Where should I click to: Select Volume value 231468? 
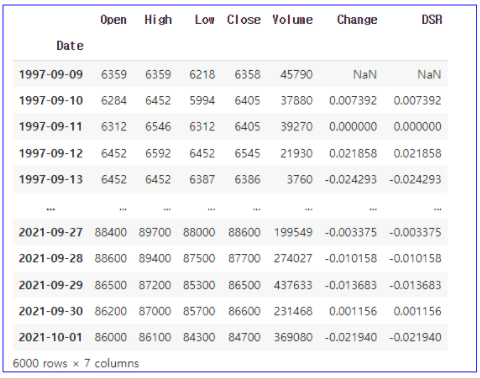pyautogui.click(x=293, y=311)
